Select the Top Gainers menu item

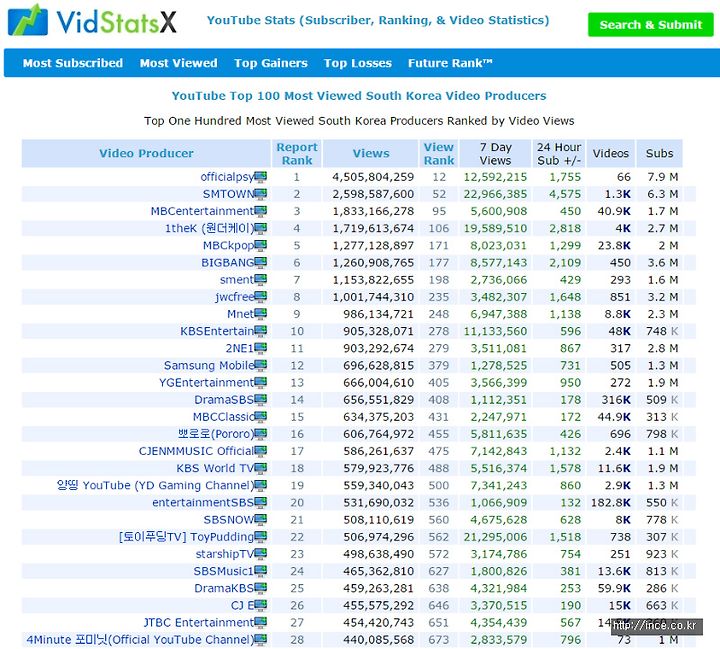pos(271,63)
